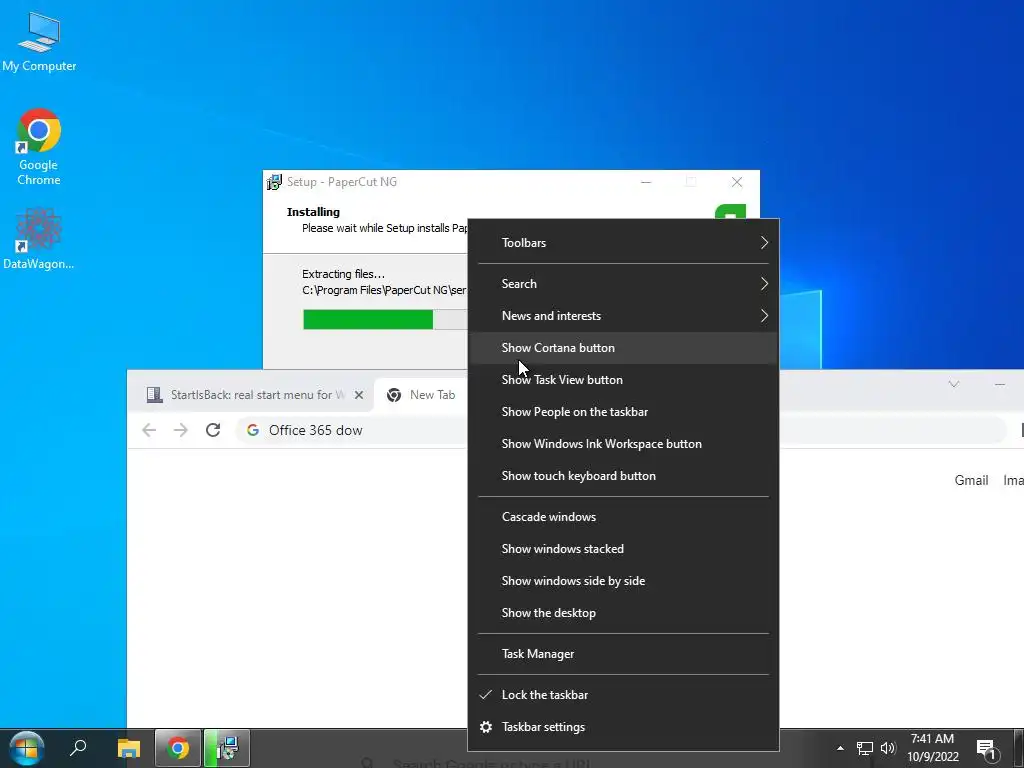This screenshot has width=1024, height=768.
Task: Go back in Chrome
Action: tap(149, 430)
